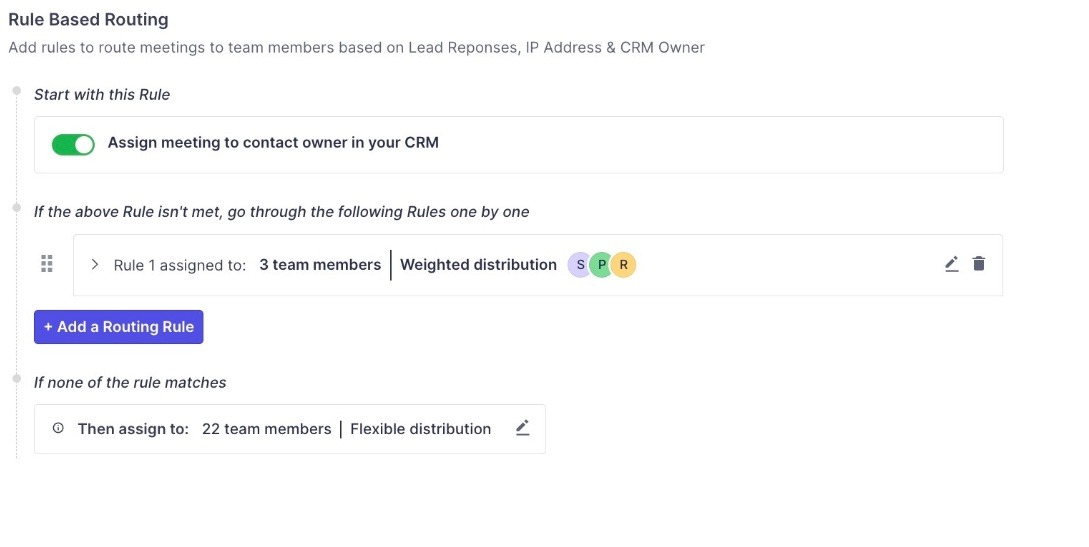The width and height of the screenshot is (1089, 547).
Task: Select the Flexible distribution label
Action: [420, 429]
